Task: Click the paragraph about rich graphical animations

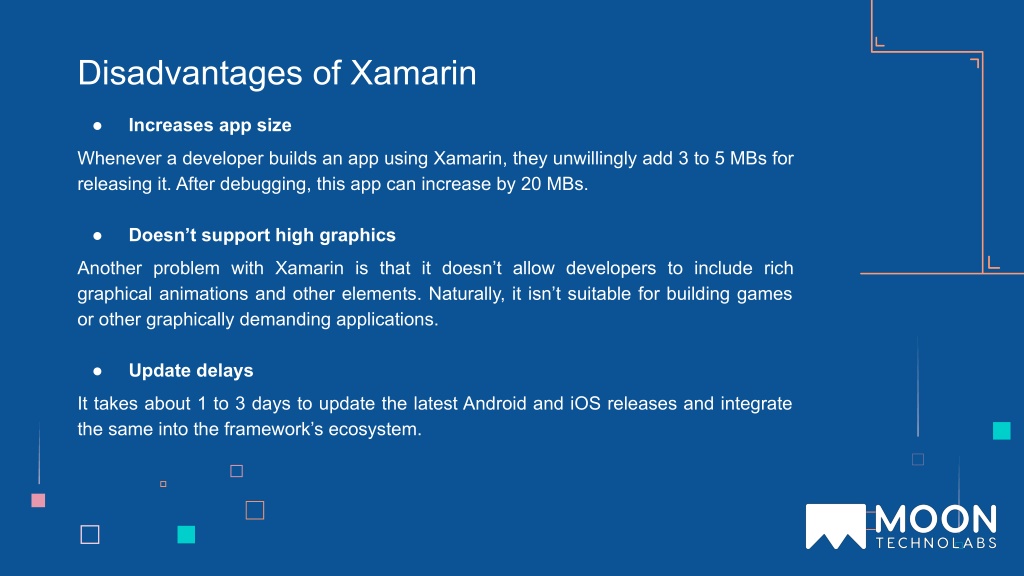Action: point(435,294)
